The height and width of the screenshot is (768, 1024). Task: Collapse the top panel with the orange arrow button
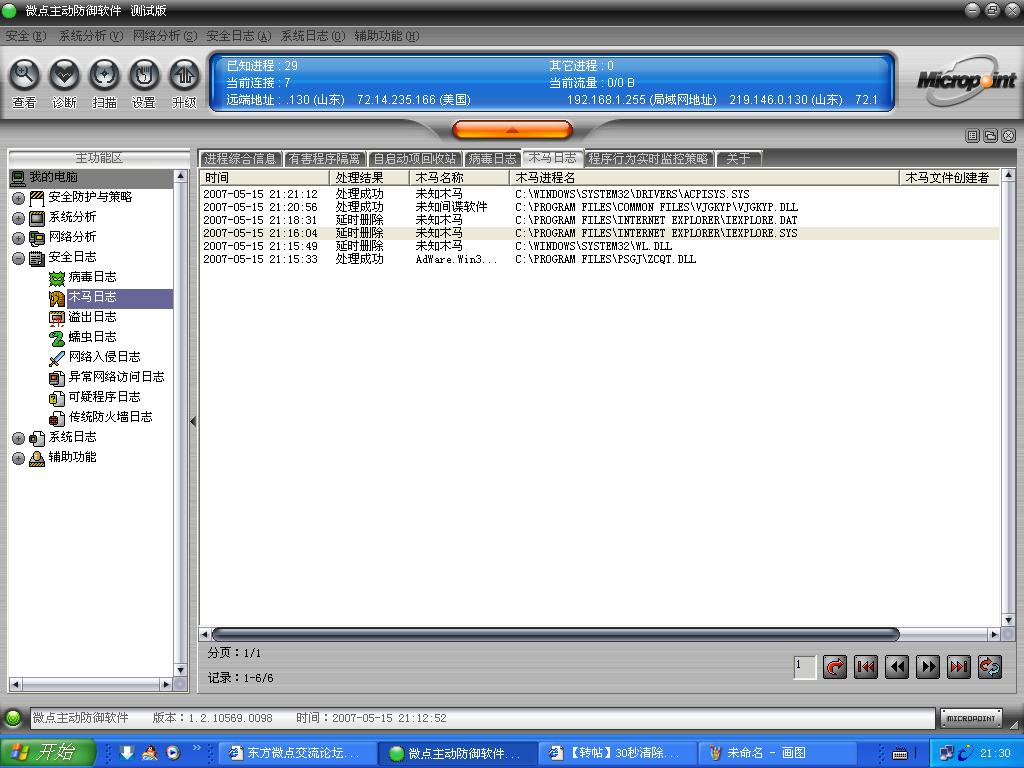pyautogui.click(x=512, y=130)
